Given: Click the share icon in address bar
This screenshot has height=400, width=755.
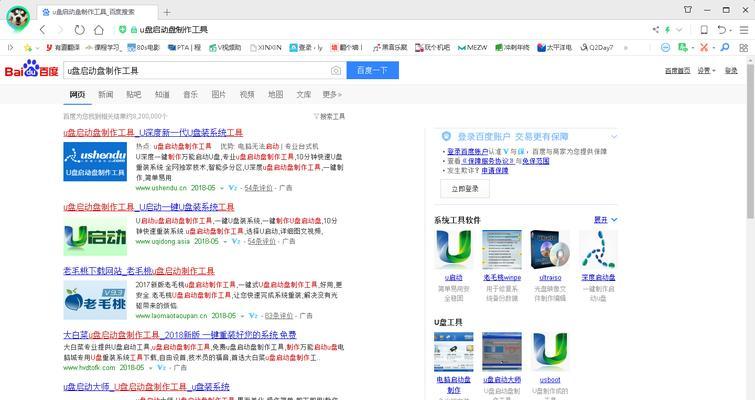Looking at the screenshot, I should click(x=656, y=30).
